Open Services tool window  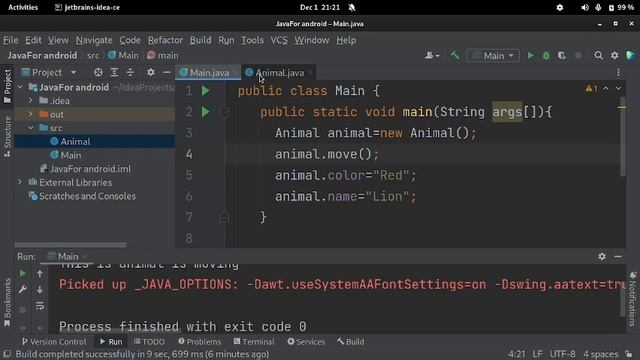306,342
